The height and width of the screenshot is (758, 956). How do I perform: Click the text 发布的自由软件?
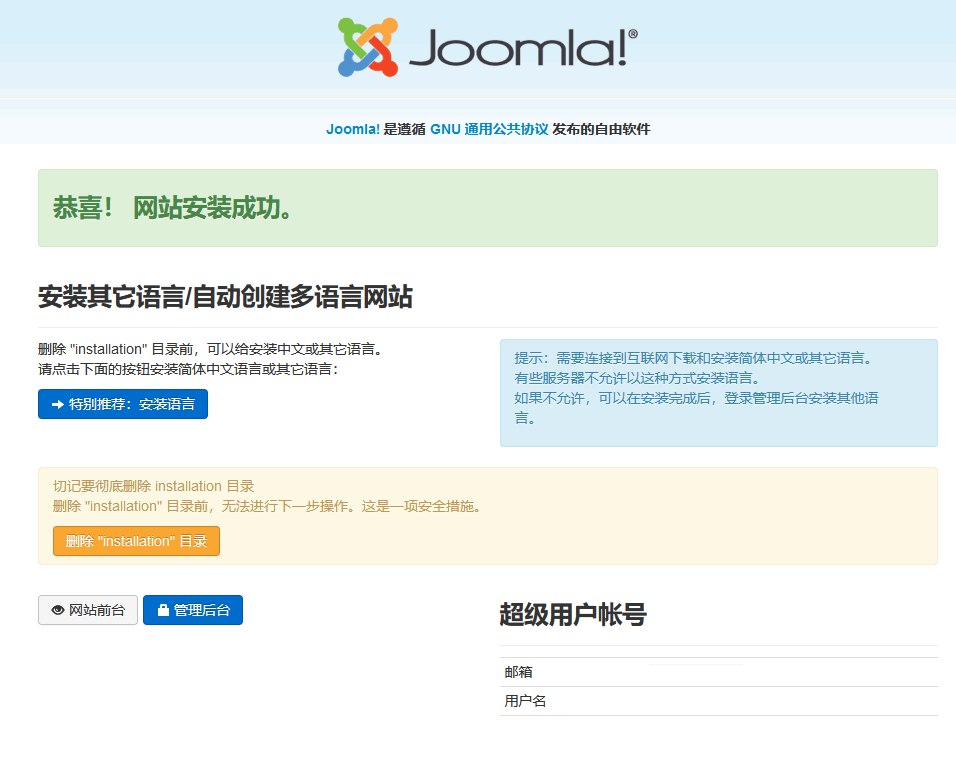click(601, 129)
